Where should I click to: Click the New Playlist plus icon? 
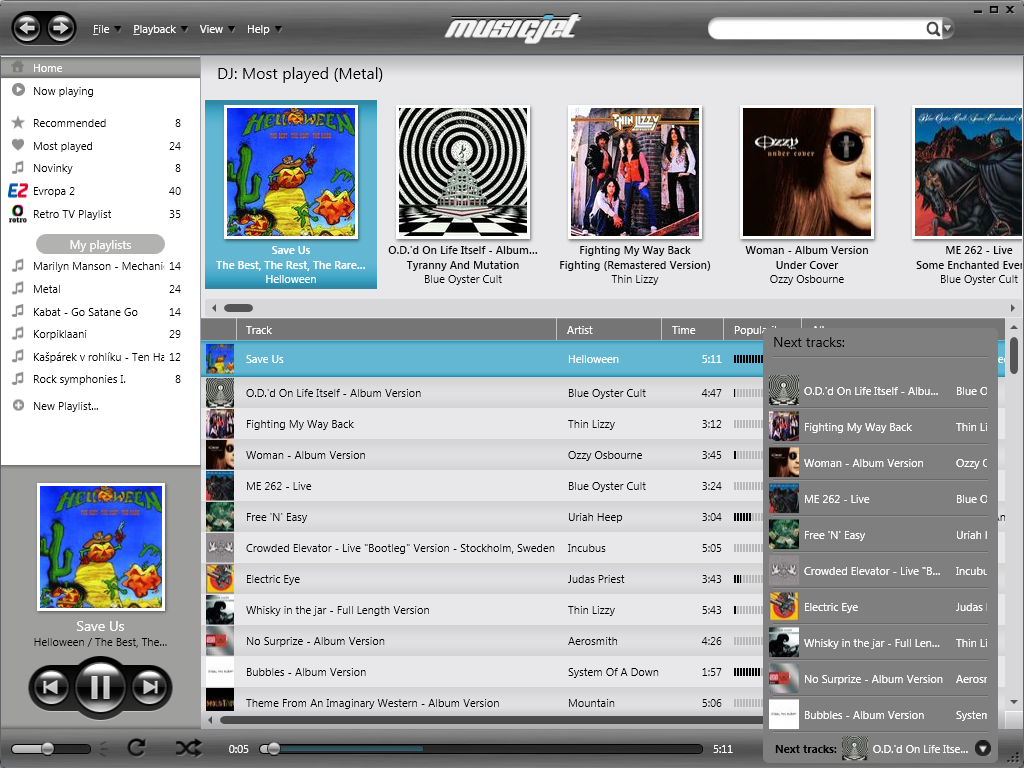pyautogui.click(x=18, y=406)
